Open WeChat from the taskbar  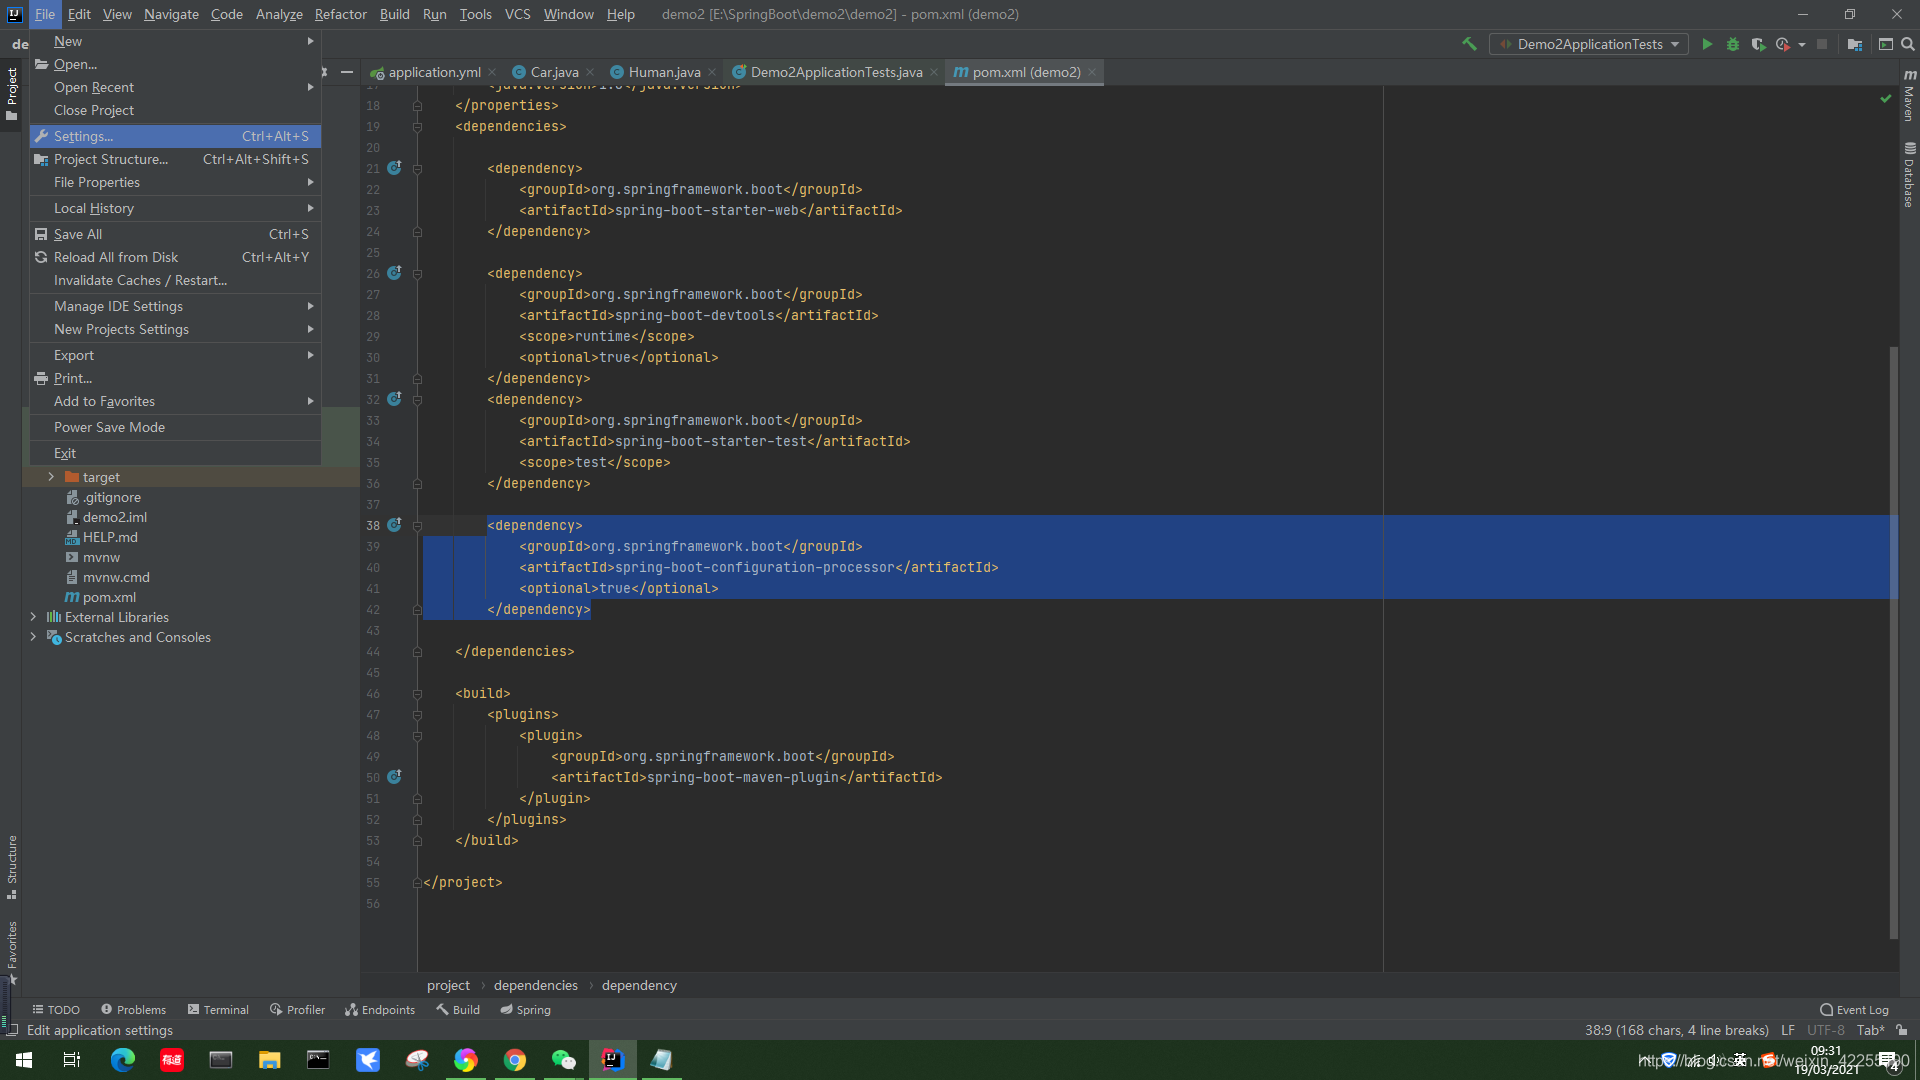click(563, 1059)
